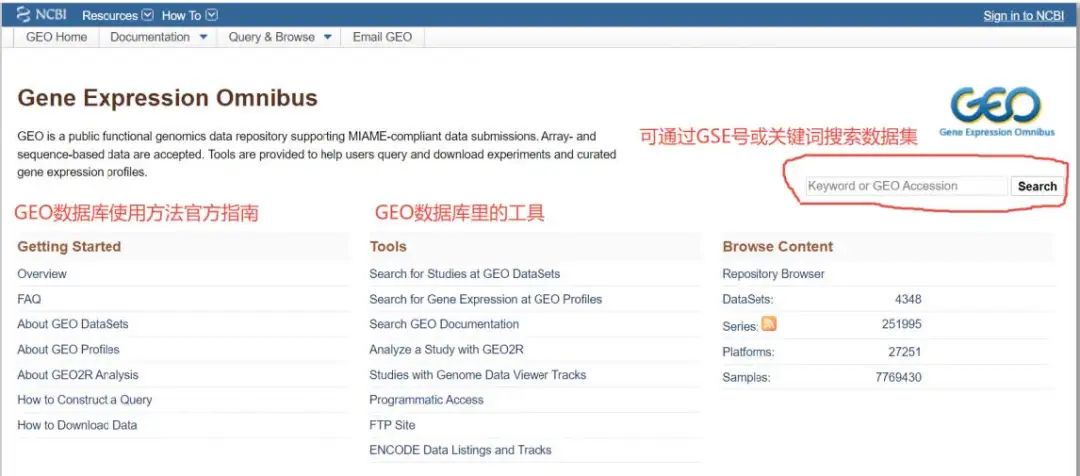Image resolution: width=1080 pixels, height=476 pixels.
Task: Go to GEO Home tab
Action: (x=56, y=37)
